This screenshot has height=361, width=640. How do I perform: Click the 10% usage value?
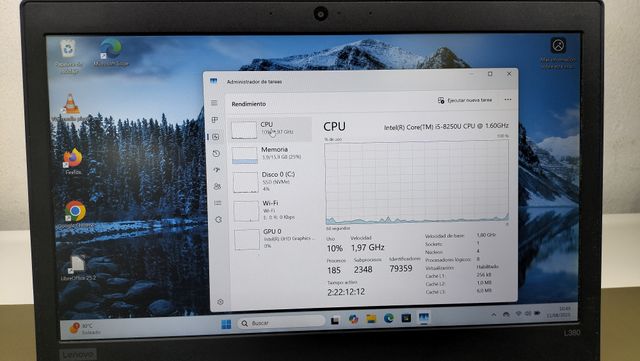click(x=335, y=248)
